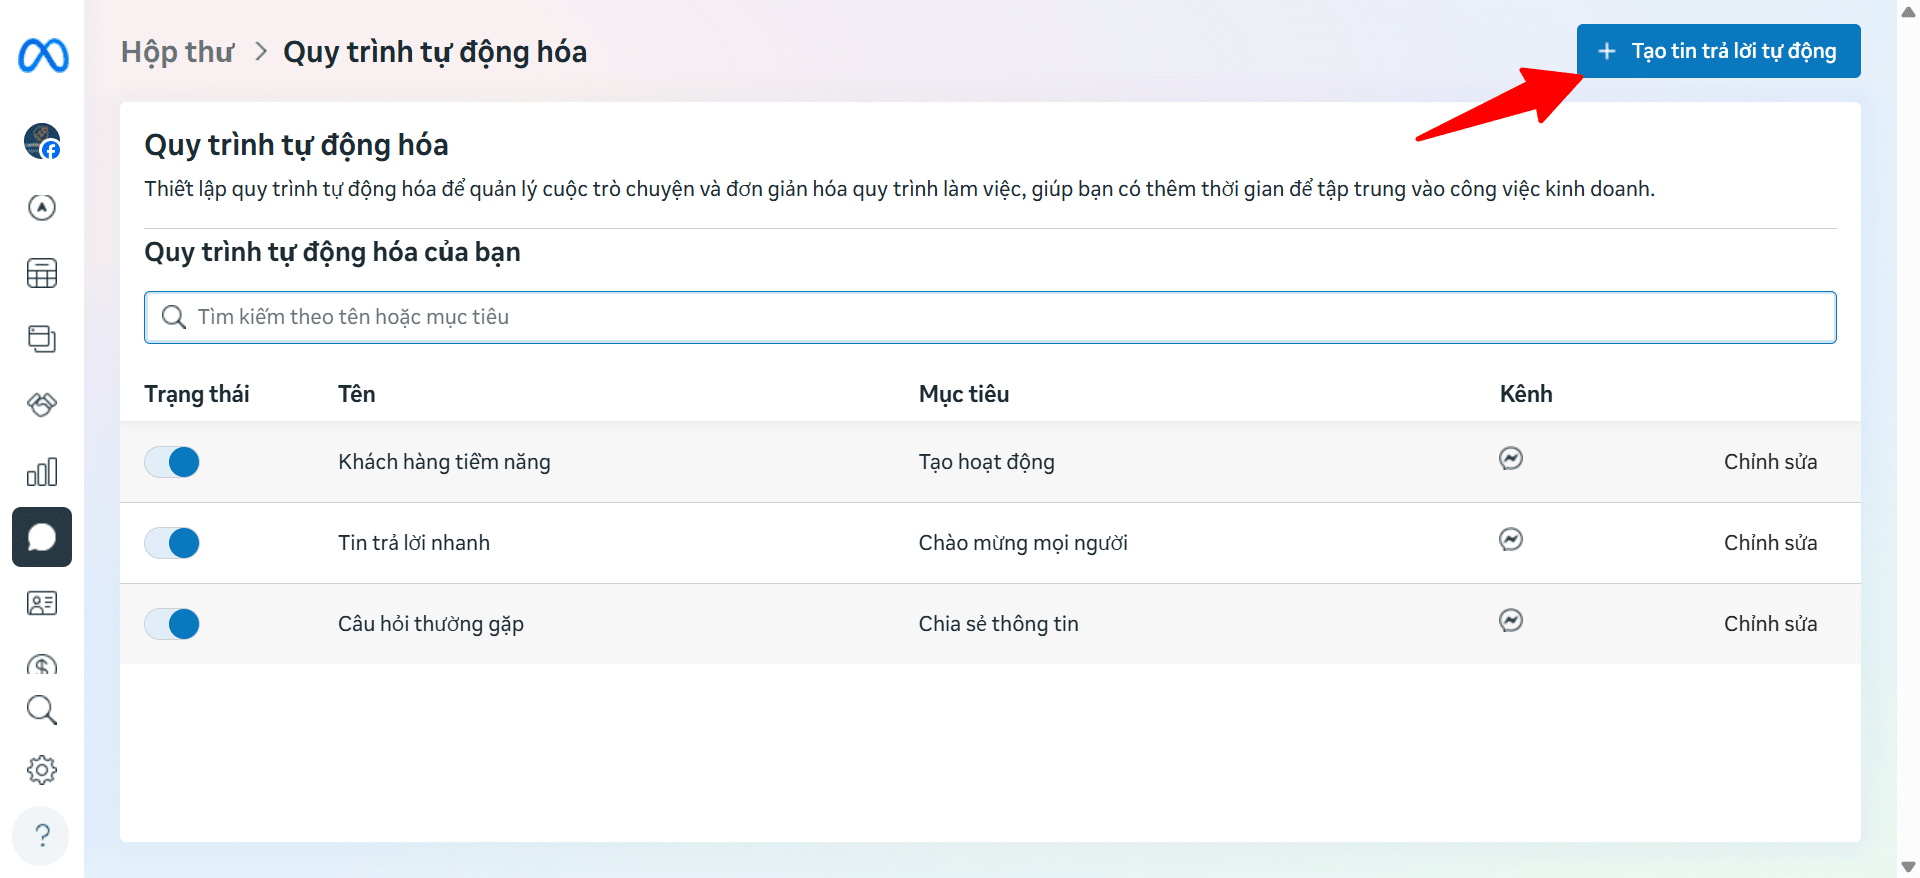Focus the Tìm kiếm theo tên search field

(x=990, y=317)
